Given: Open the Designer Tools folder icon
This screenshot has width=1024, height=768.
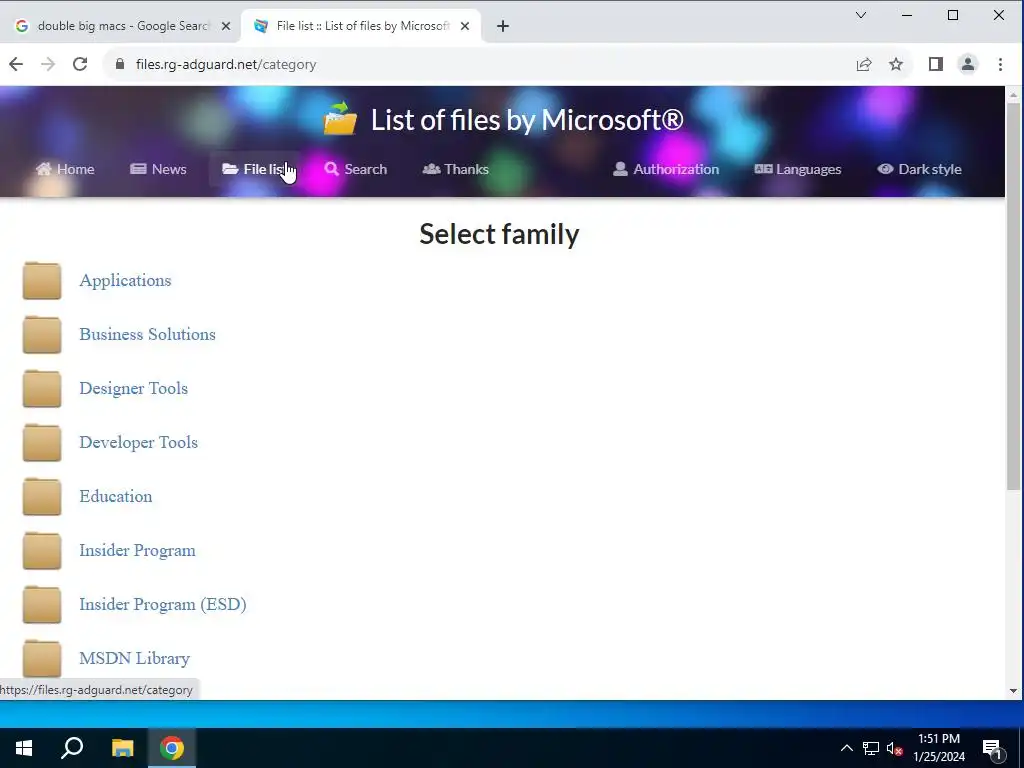Looking at the screenshot, I should click(42, 389).
